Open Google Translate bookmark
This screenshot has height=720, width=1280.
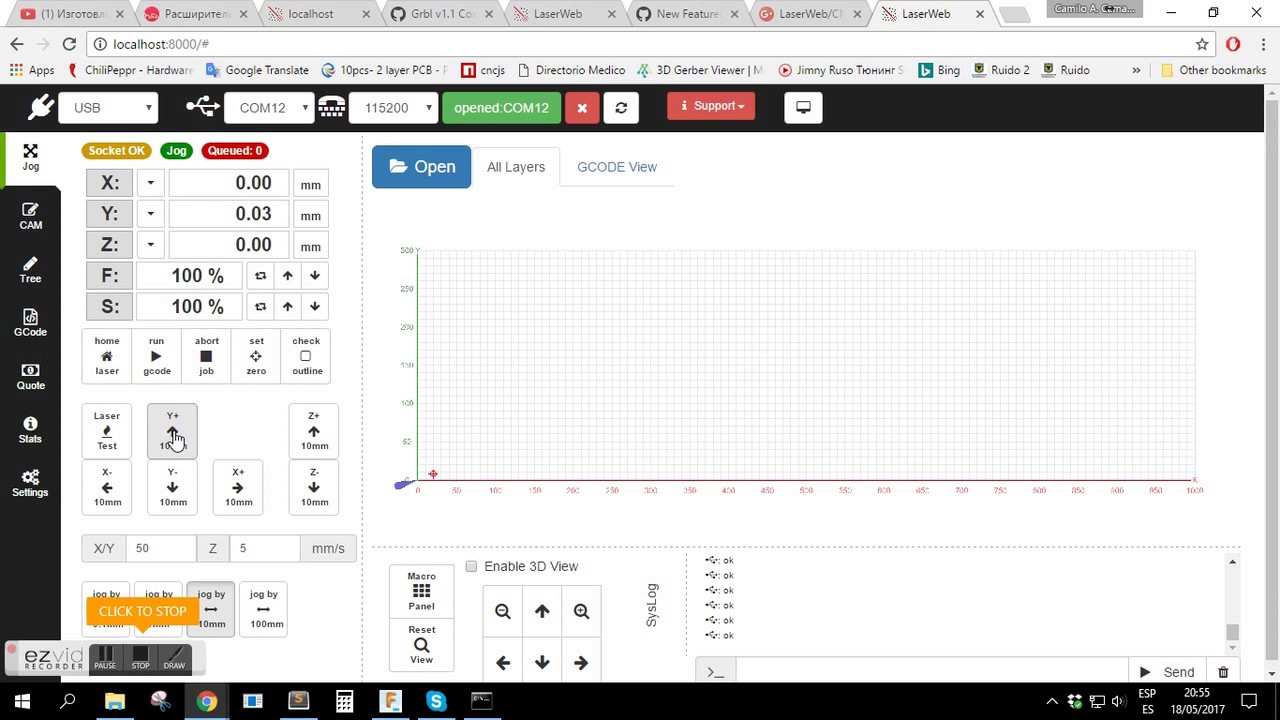click(257, 70)
